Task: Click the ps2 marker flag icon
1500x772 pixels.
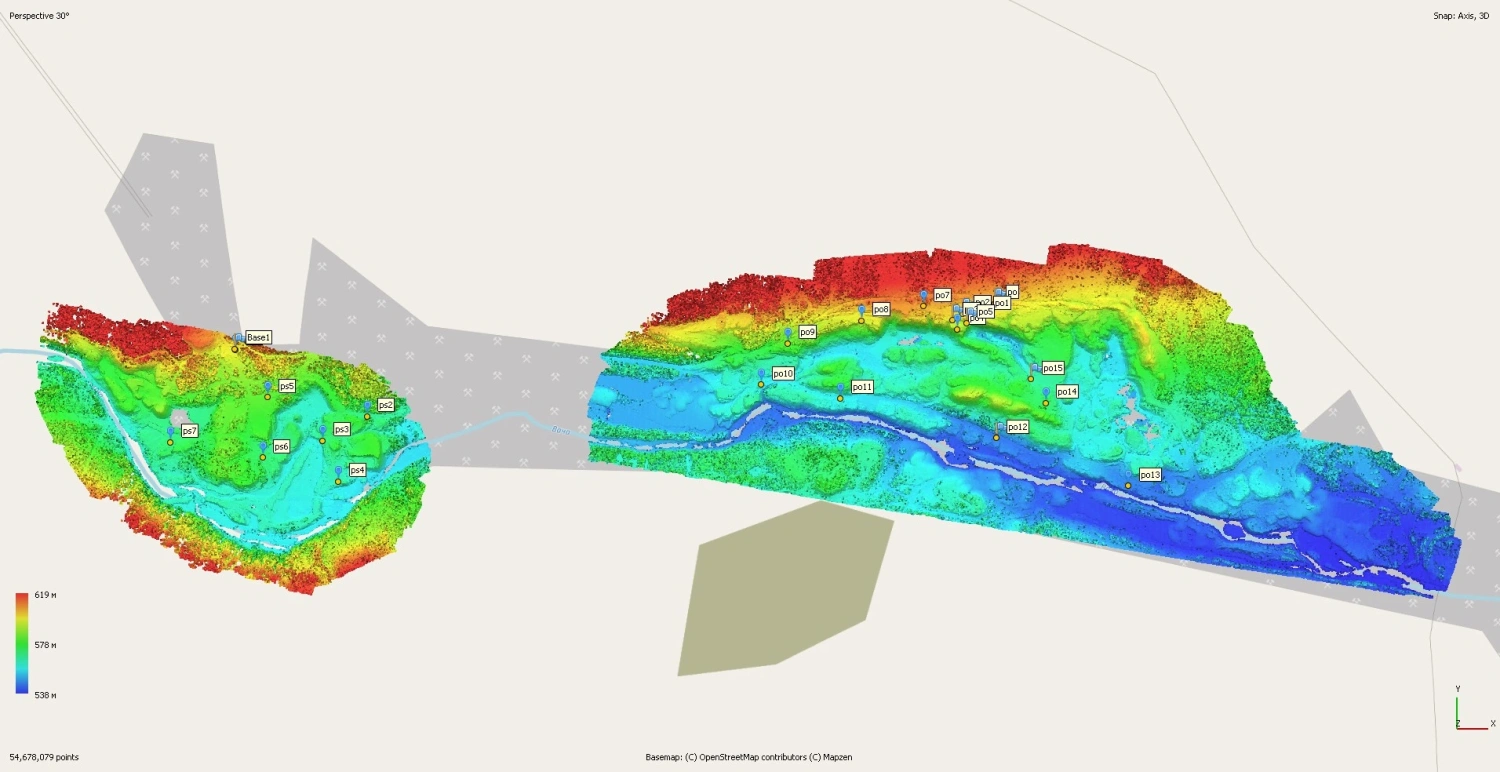Action: pyautogui.click(x=367, y=406)
